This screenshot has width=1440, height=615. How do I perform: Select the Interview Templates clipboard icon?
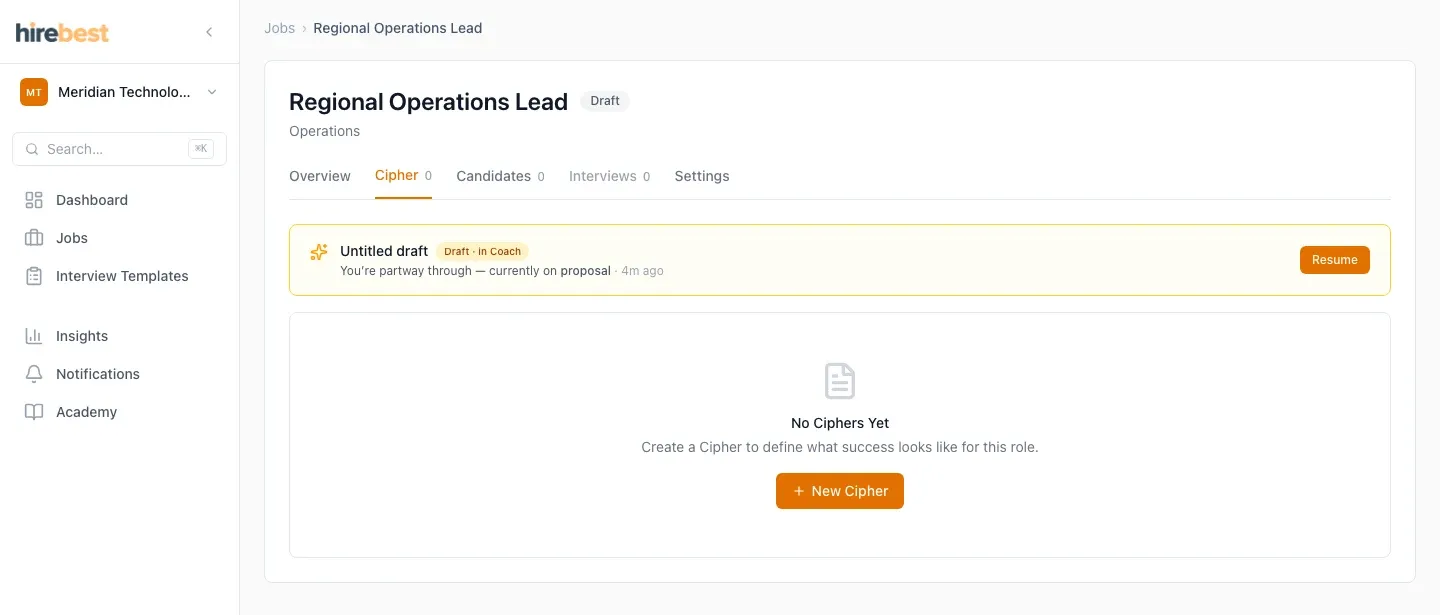(x=34, y=276)
